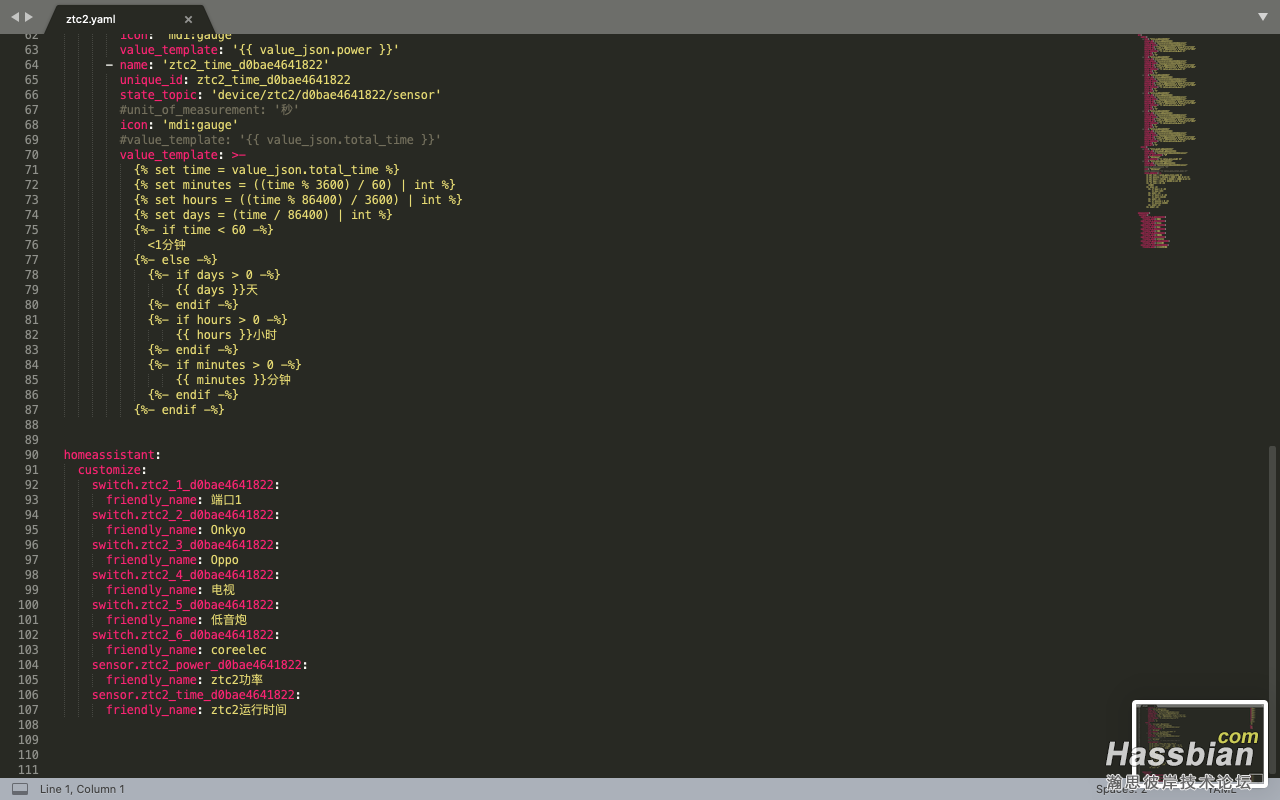Image resolution: width=1280 pixels, height=800 pixels.
Task: Click 'sensor.ztc2_power_d0bae4641822:' entry
Action: click(x=200, y=665)
